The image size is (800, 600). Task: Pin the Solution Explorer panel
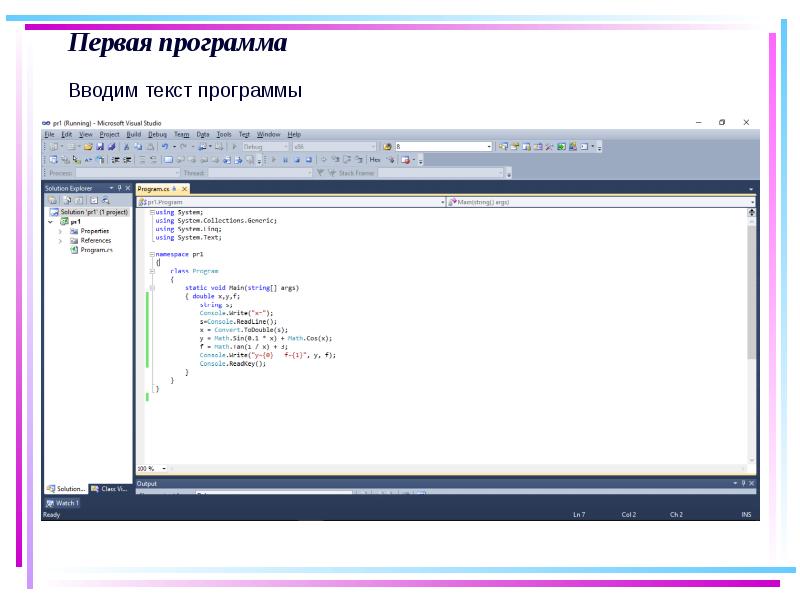click(x=119, y=188)
